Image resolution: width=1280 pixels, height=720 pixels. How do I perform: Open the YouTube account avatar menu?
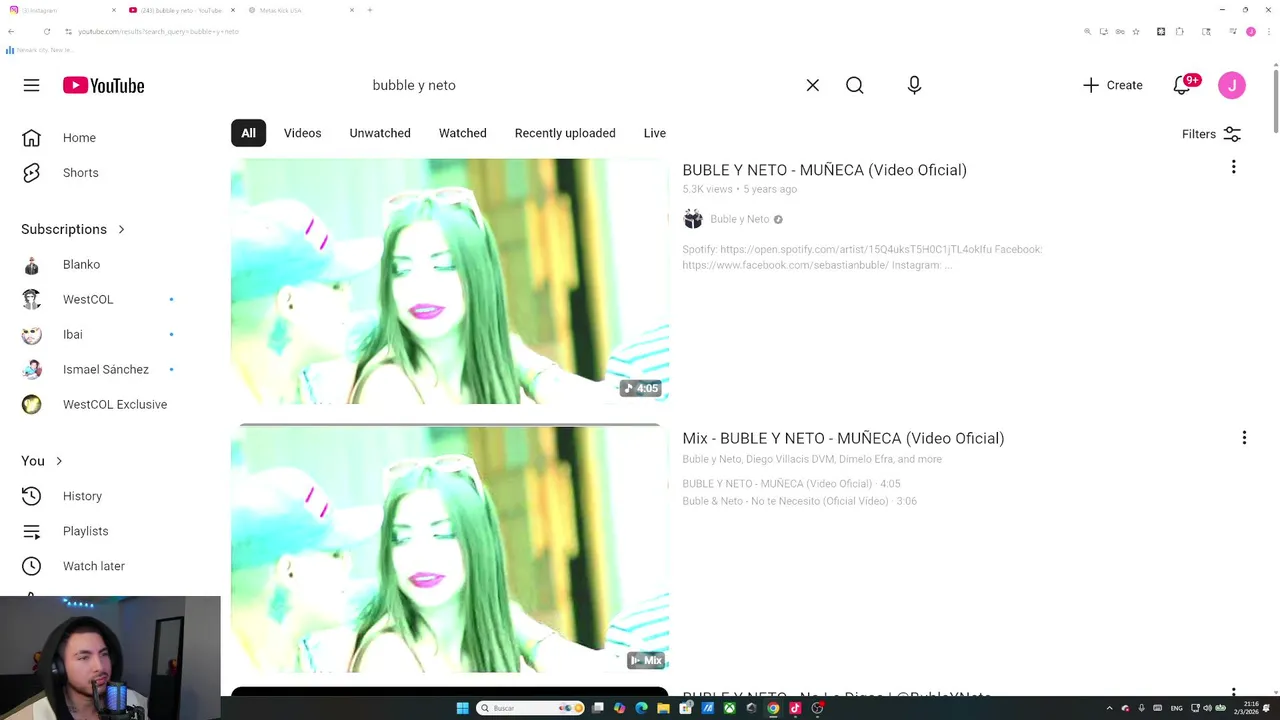tap(1232, 85)
